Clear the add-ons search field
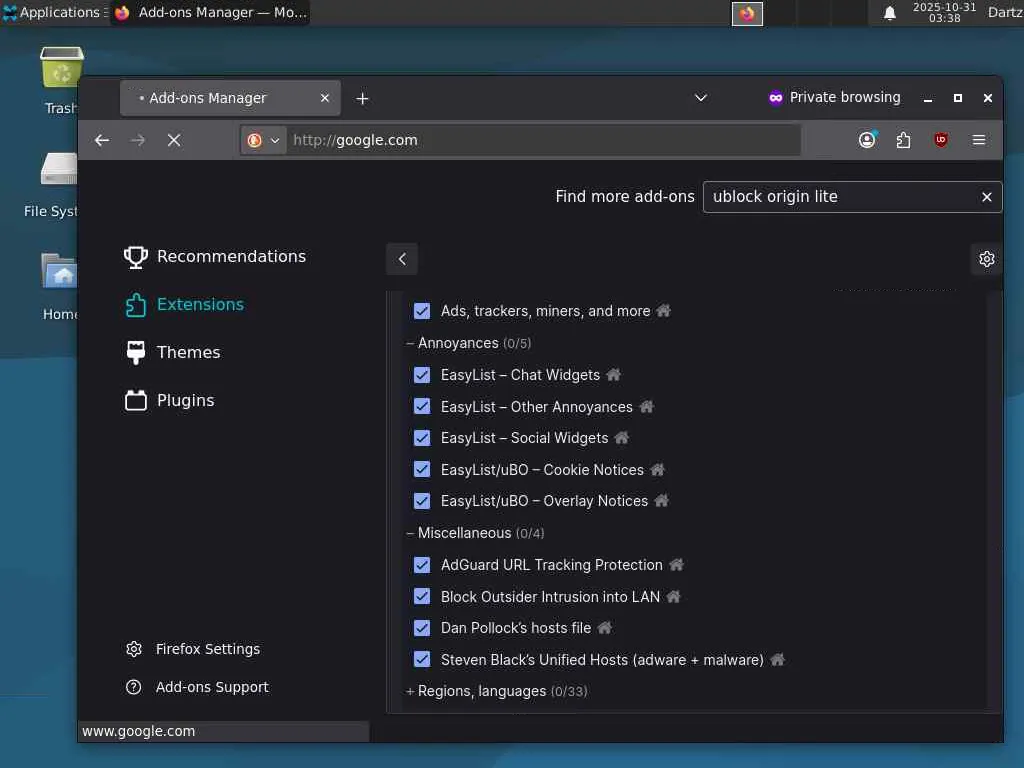 tap(987, 197)
